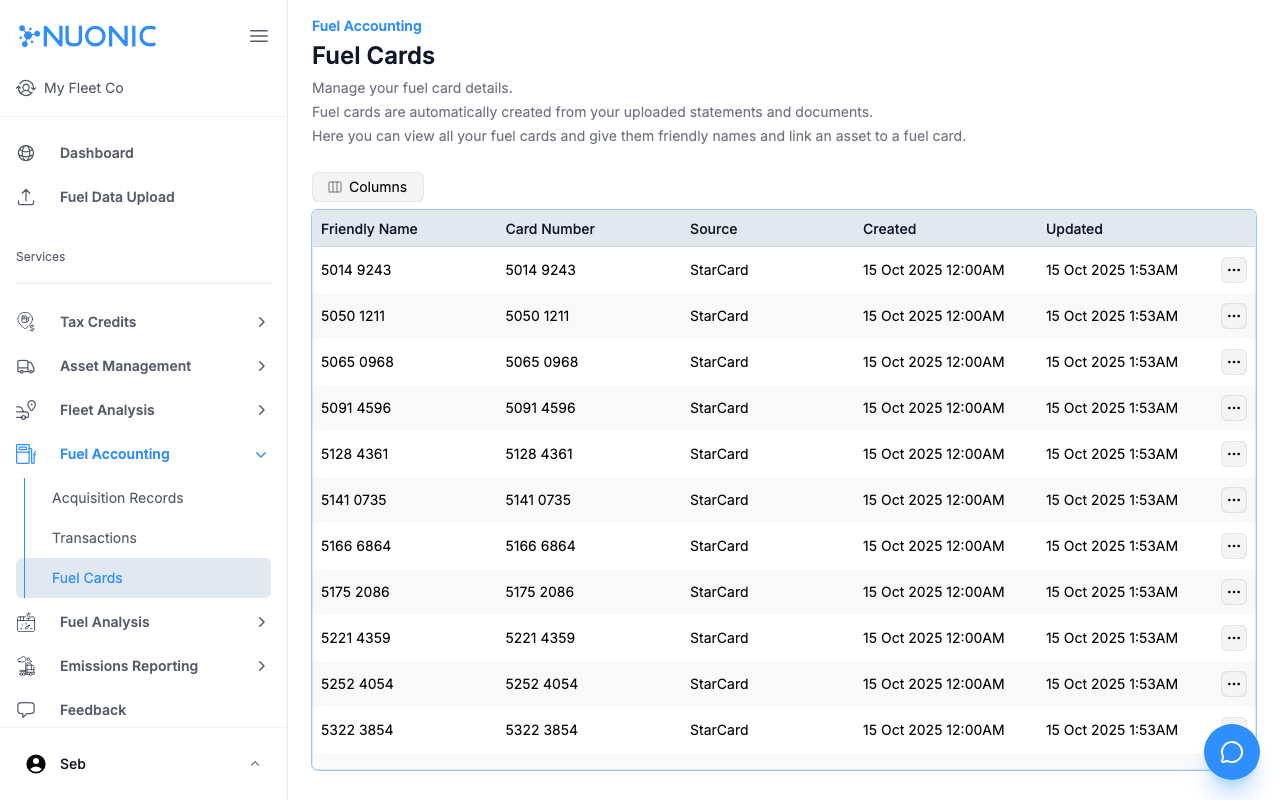This screenshot has width=1280, height=800.
Task: Open Acquisition Records submenu item
Action: pyautogui.click(x=118, y=498)
